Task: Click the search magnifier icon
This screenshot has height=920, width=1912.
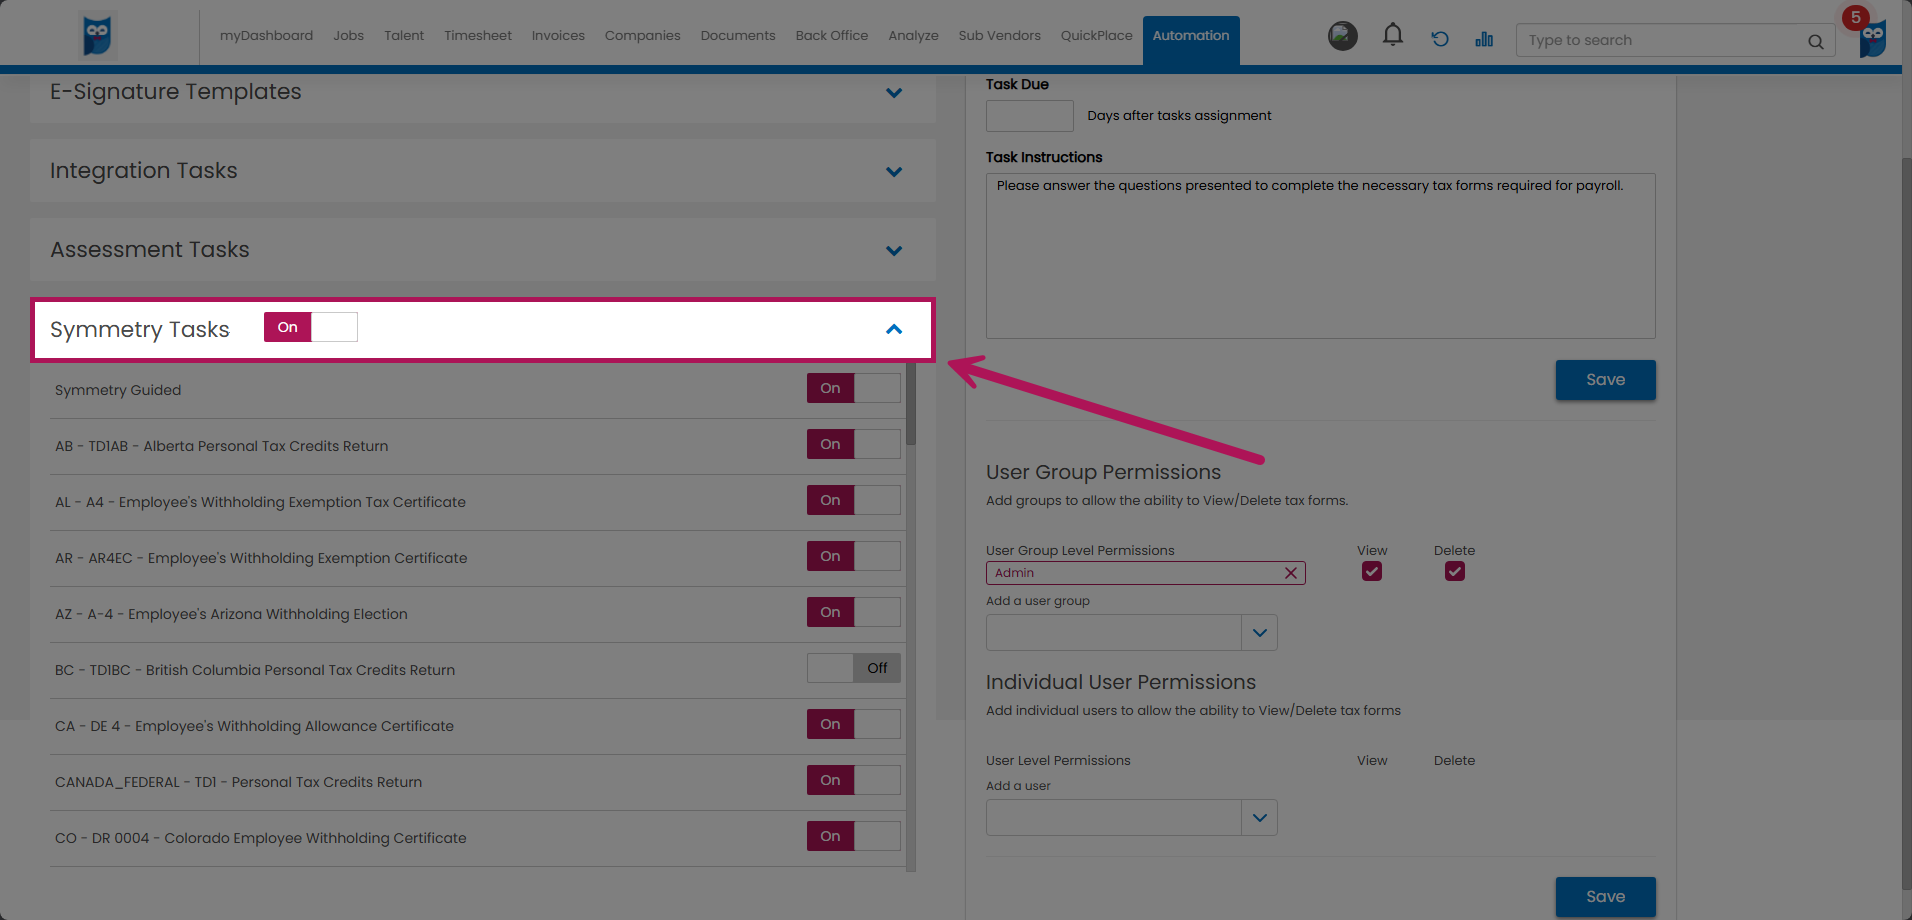Action: 1815,41
